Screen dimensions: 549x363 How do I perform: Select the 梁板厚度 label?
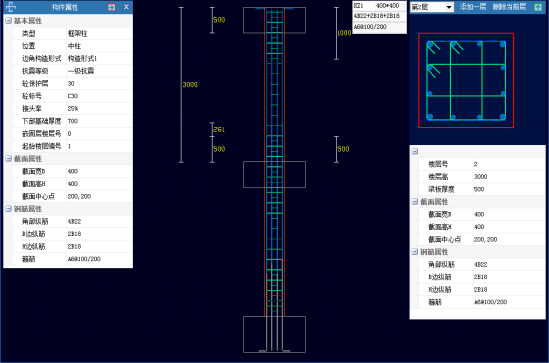[x=441, y=189]
